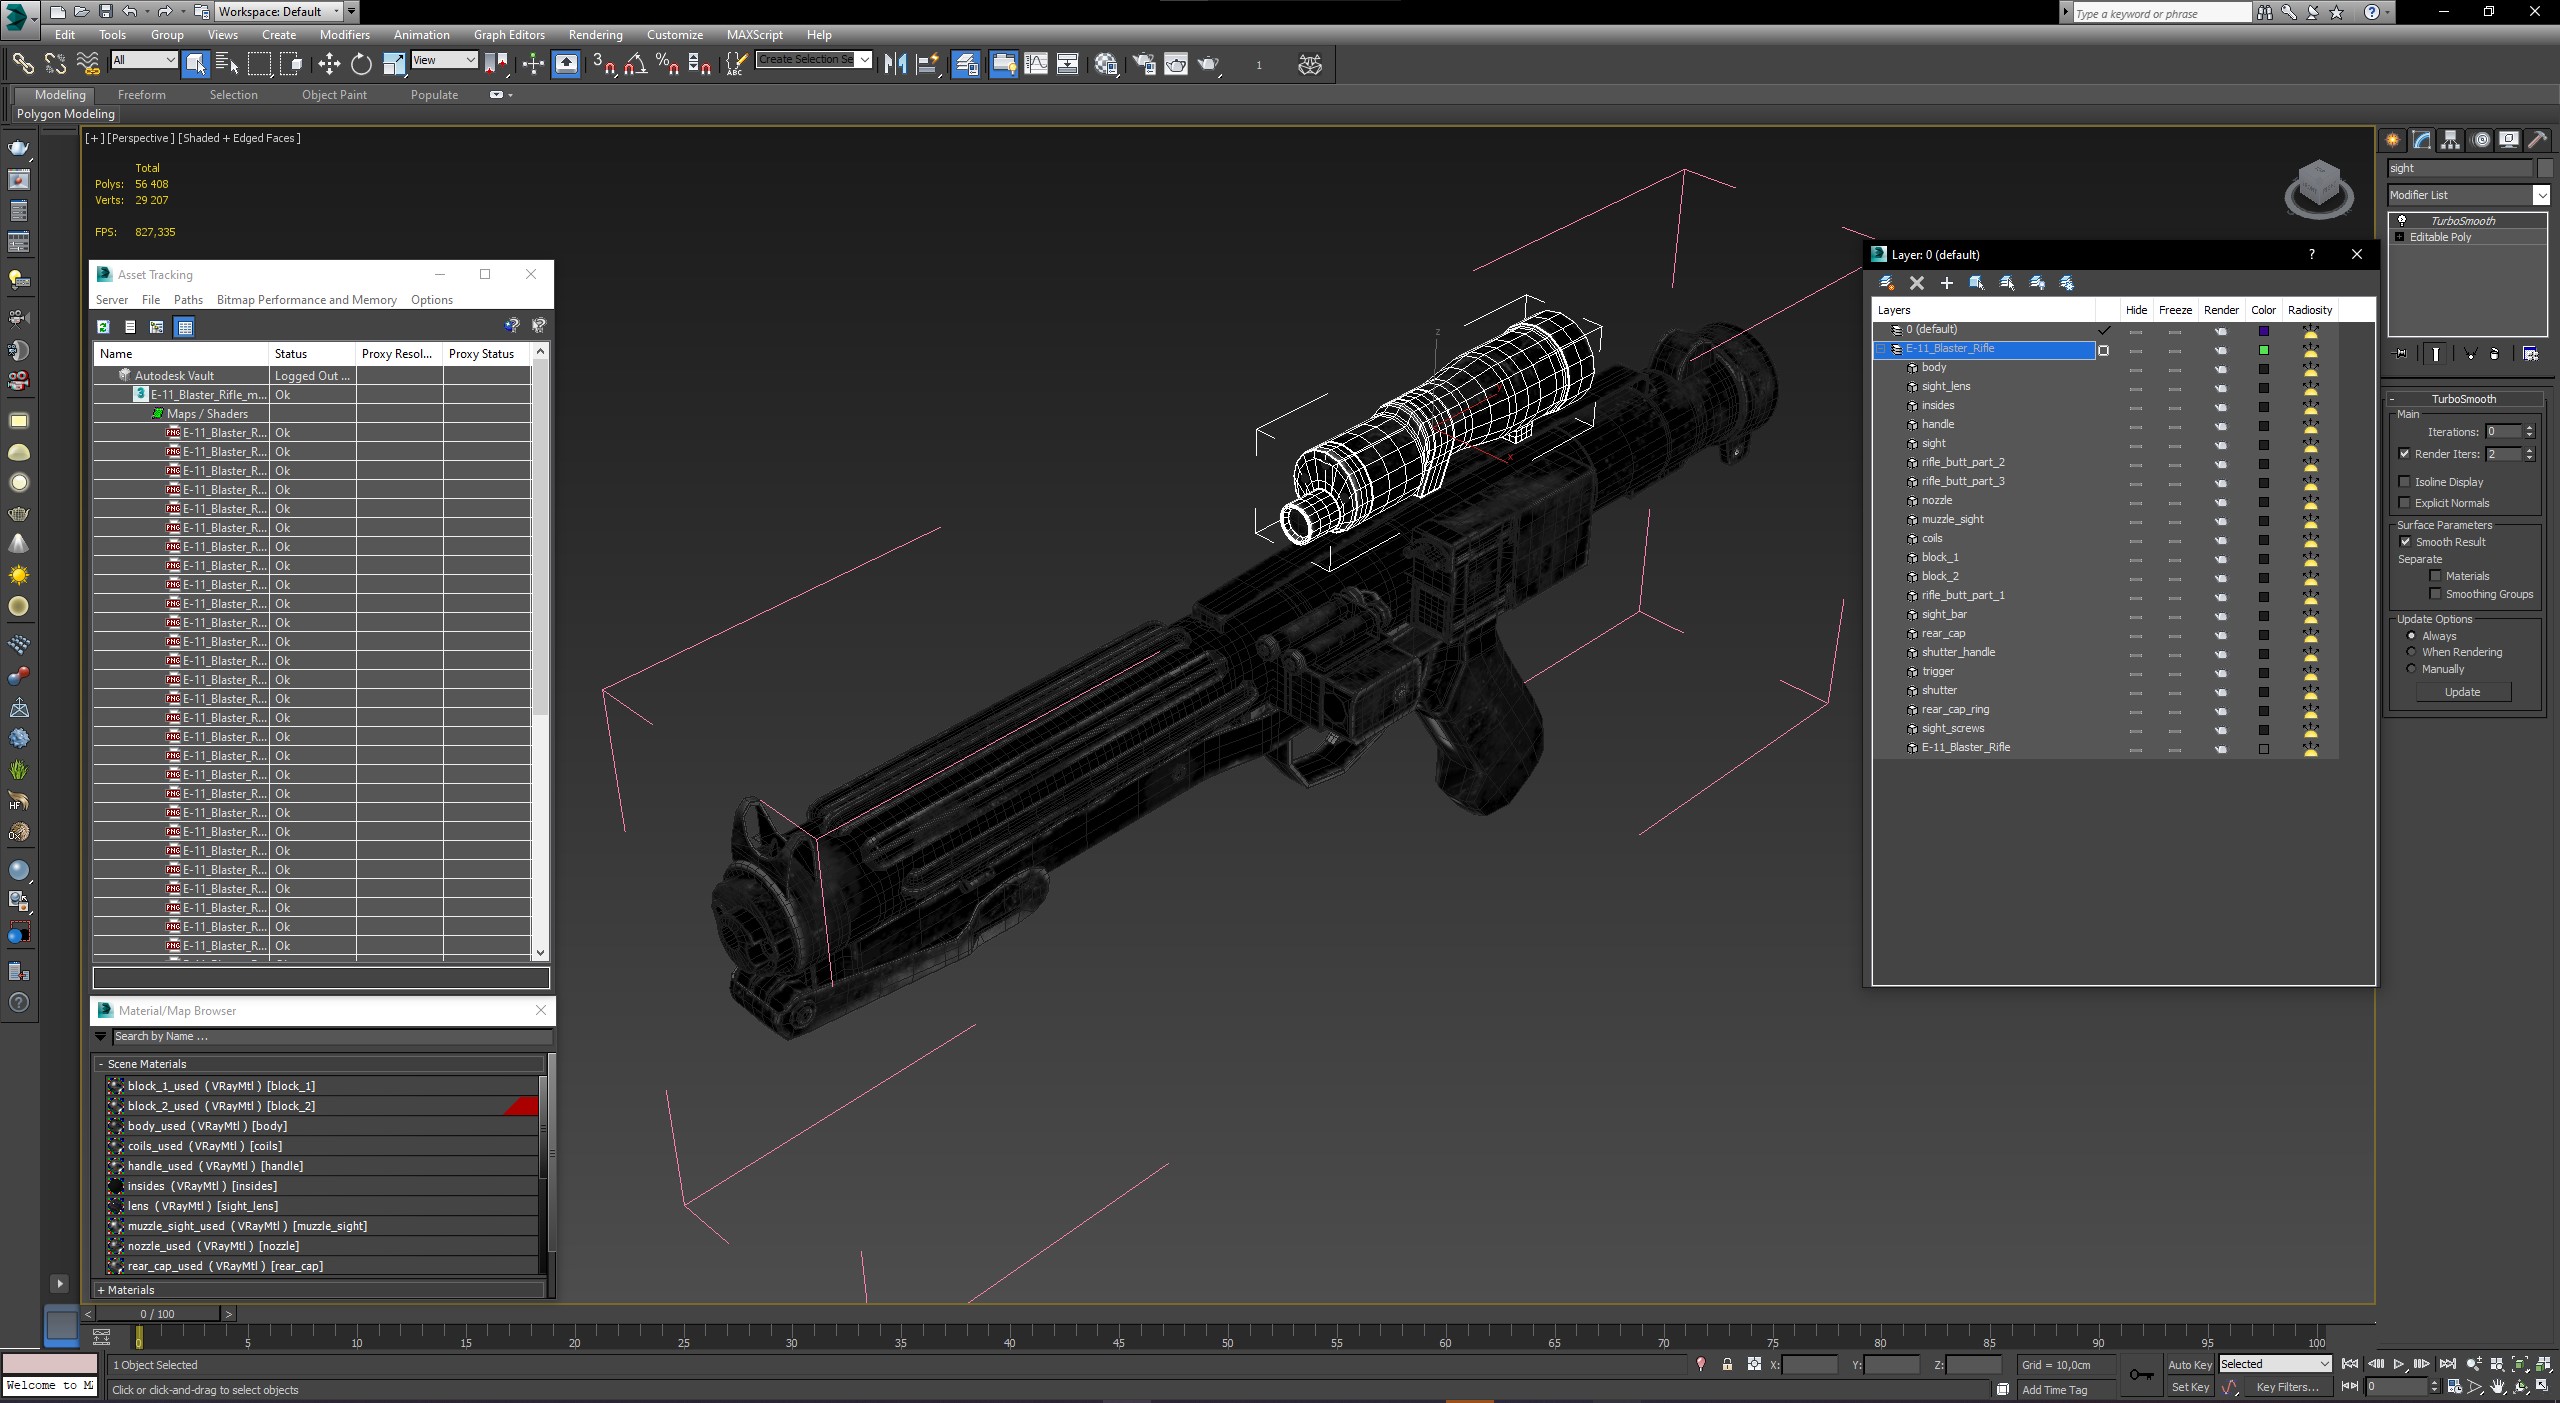Open the Hierarchy tab in command panel
Screen dimensions: 2560x1403
2450,140
